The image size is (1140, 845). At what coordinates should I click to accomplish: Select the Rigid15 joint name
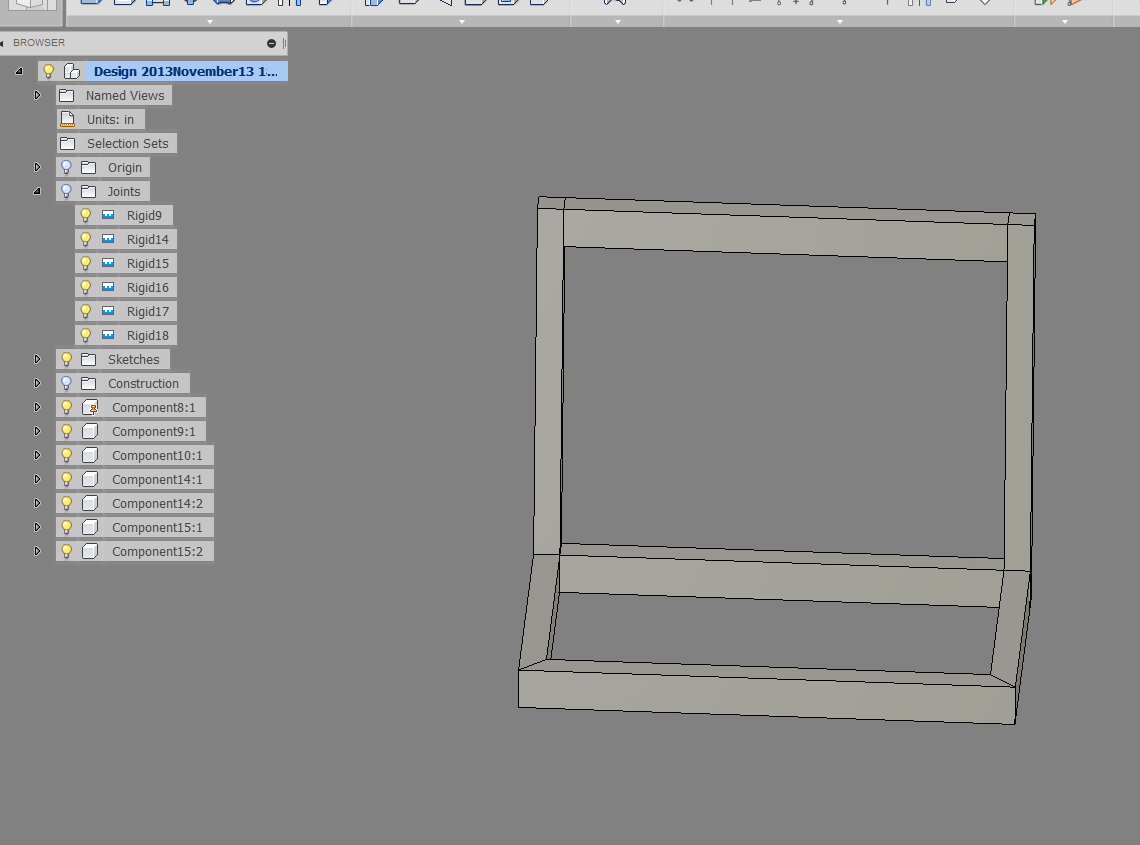pos(148,263)
